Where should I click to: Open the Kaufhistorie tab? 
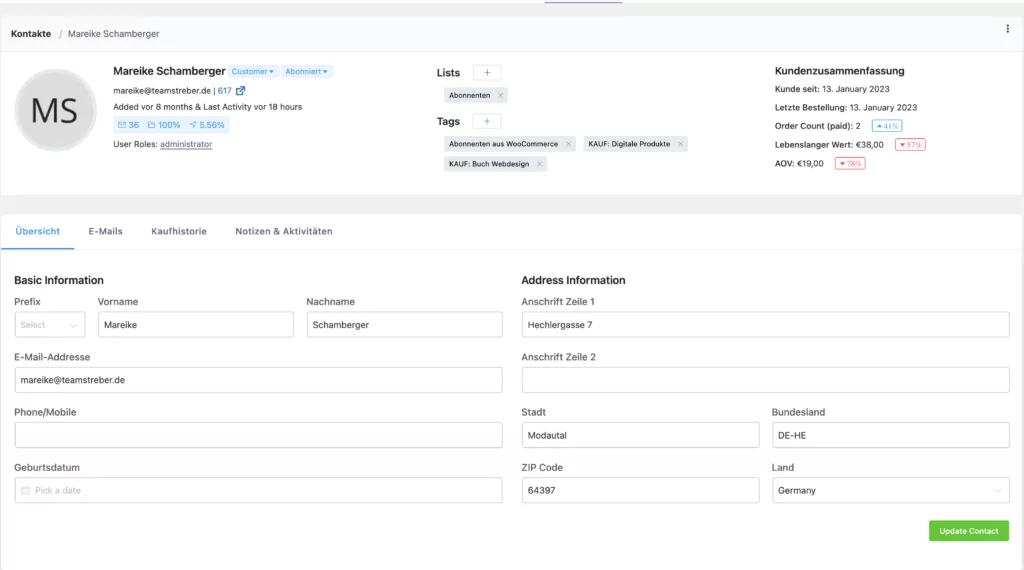(179, 231)
